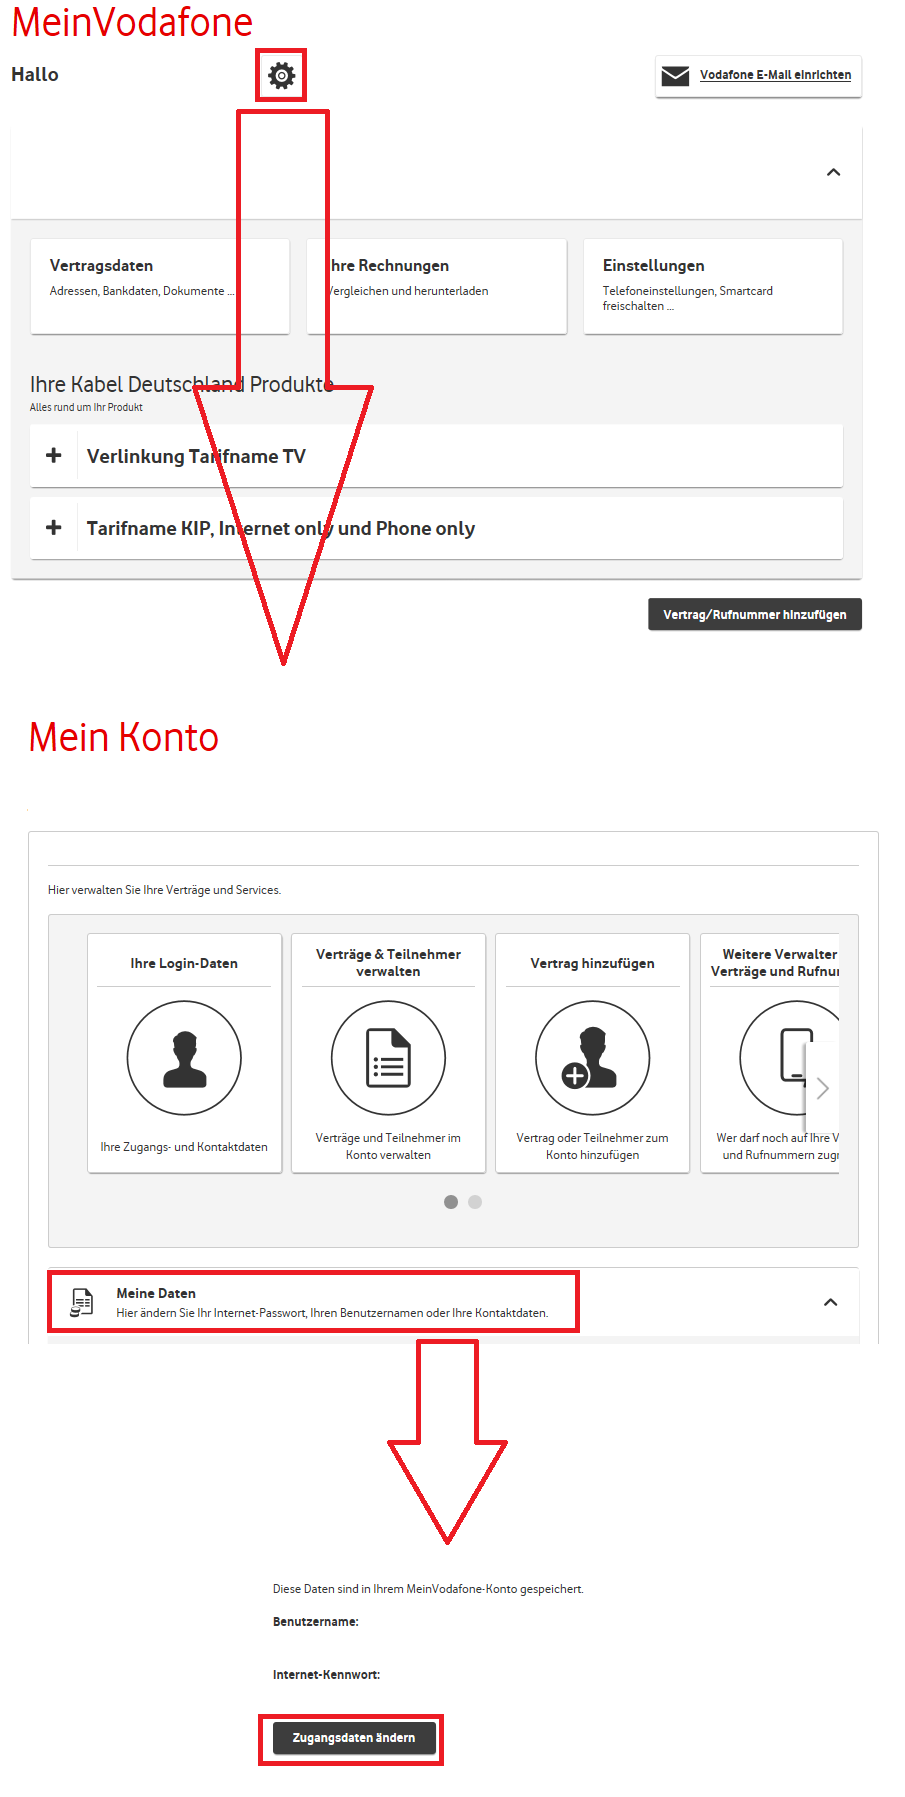The height and width of the screenshot is (1797, 905).
Task: Open the settings gear next to Hallo
Action: tap(281, 75)
